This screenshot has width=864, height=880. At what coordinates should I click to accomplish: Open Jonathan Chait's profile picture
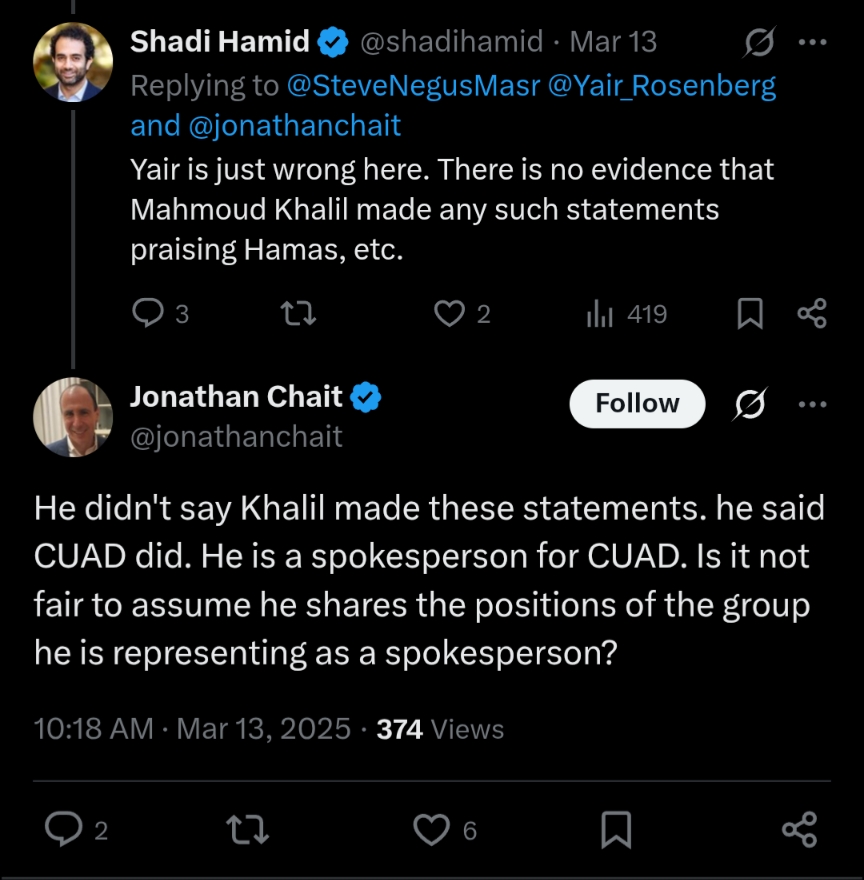click(73, 417)
